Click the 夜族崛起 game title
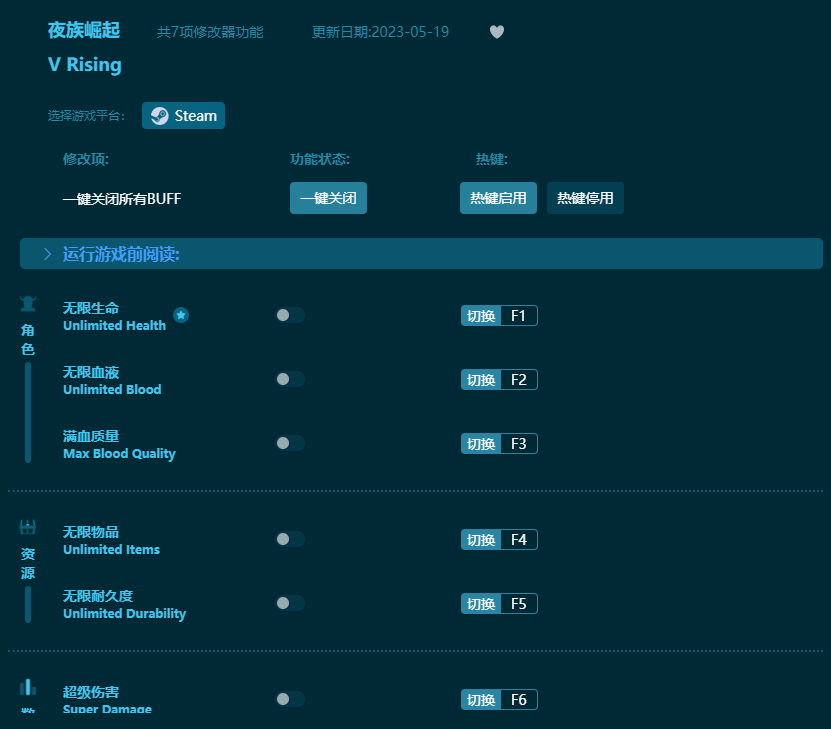Viewport: 831px width, 729px height. 84,30
